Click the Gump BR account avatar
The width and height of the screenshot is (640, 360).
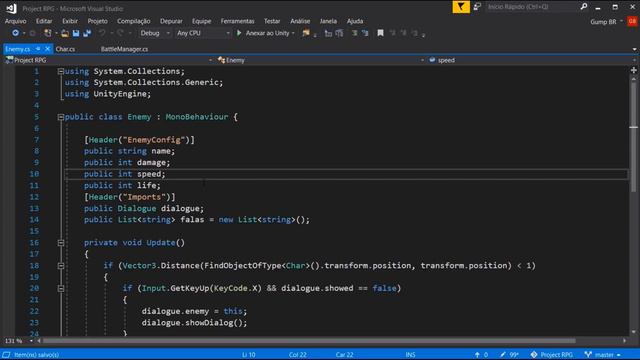(x=632, y=21)
